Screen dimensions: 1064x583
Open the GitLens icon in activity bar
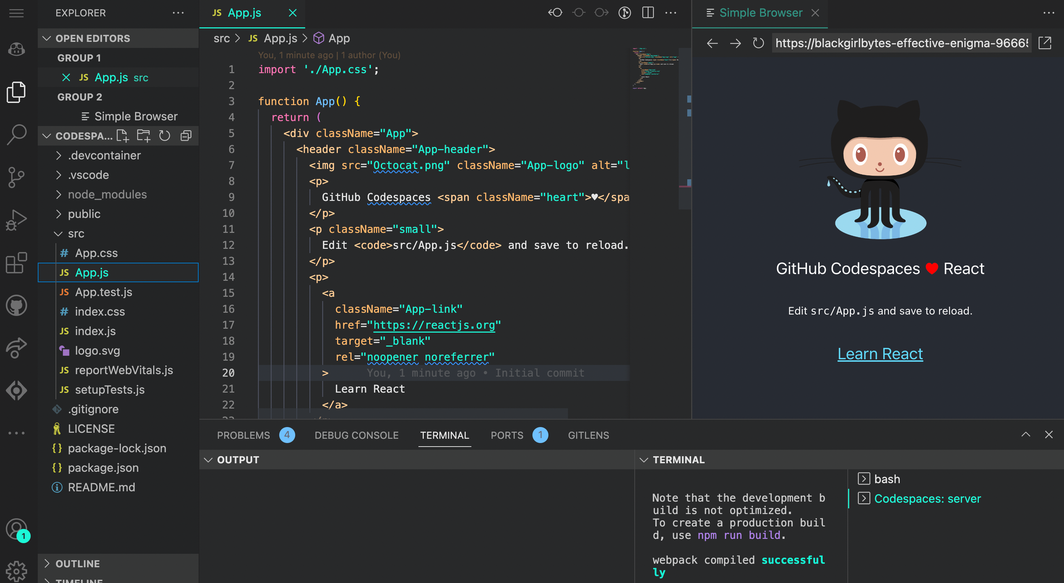(16, 391)
